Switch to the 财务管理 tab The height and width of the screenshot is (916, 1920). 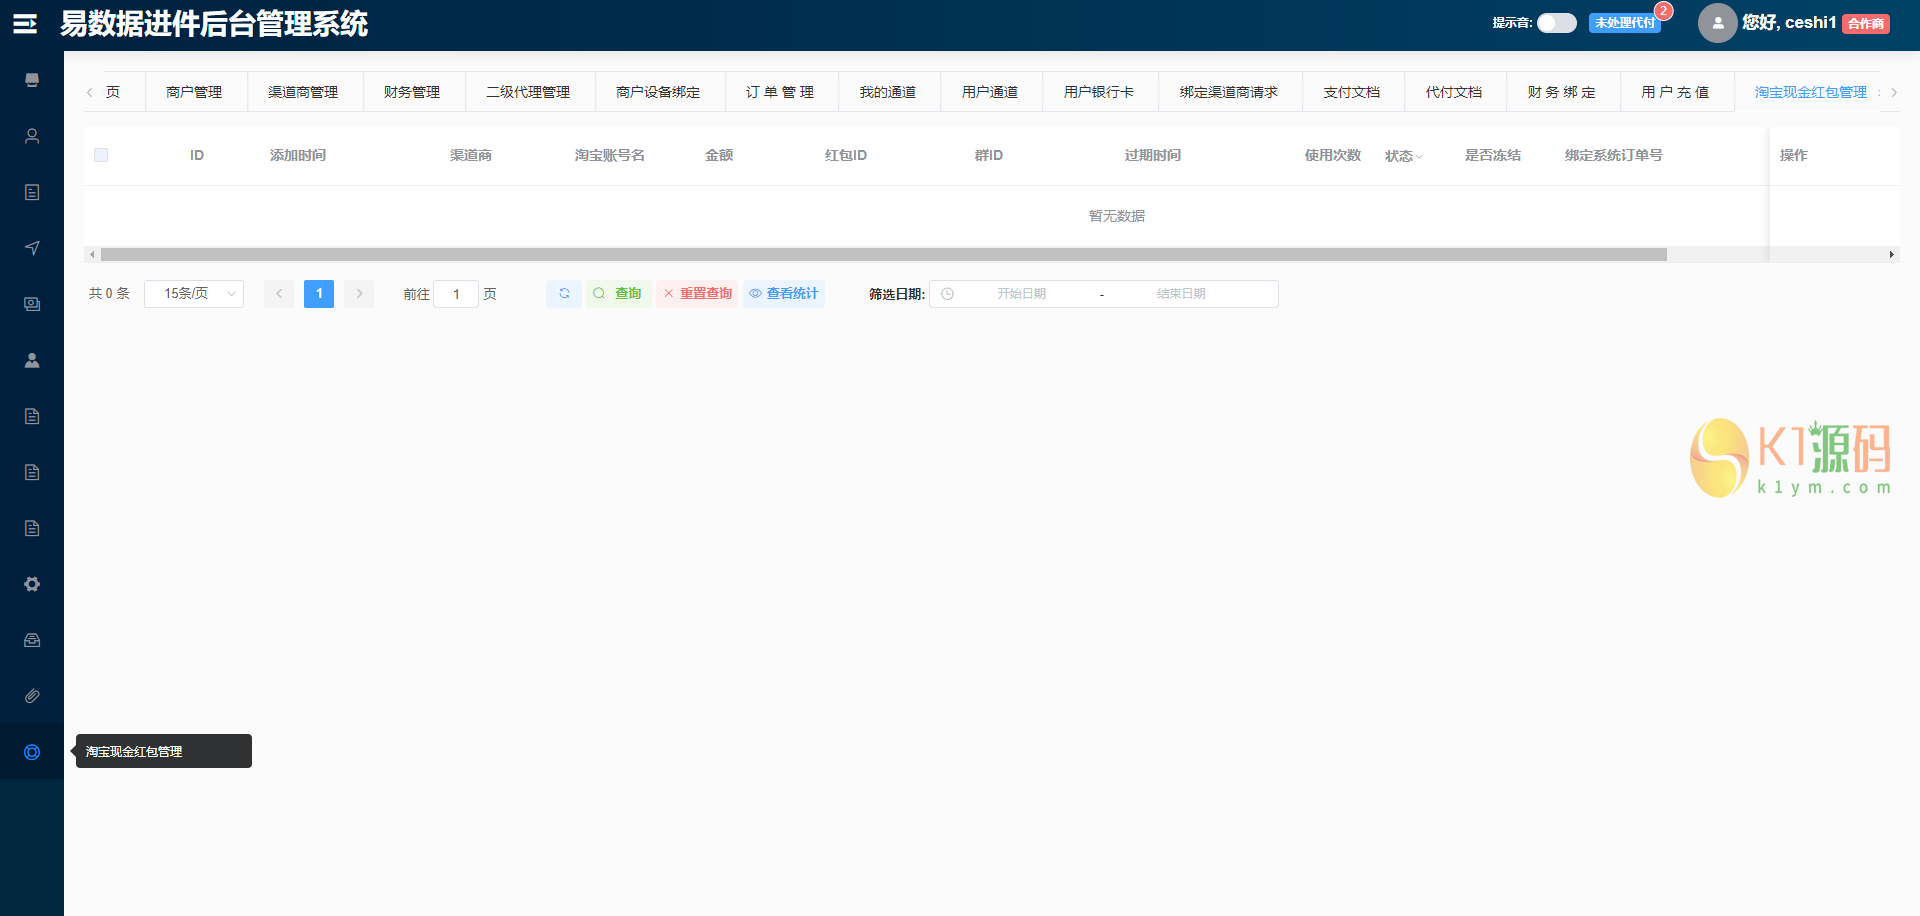pyautogui.click(x=412, y=92)
